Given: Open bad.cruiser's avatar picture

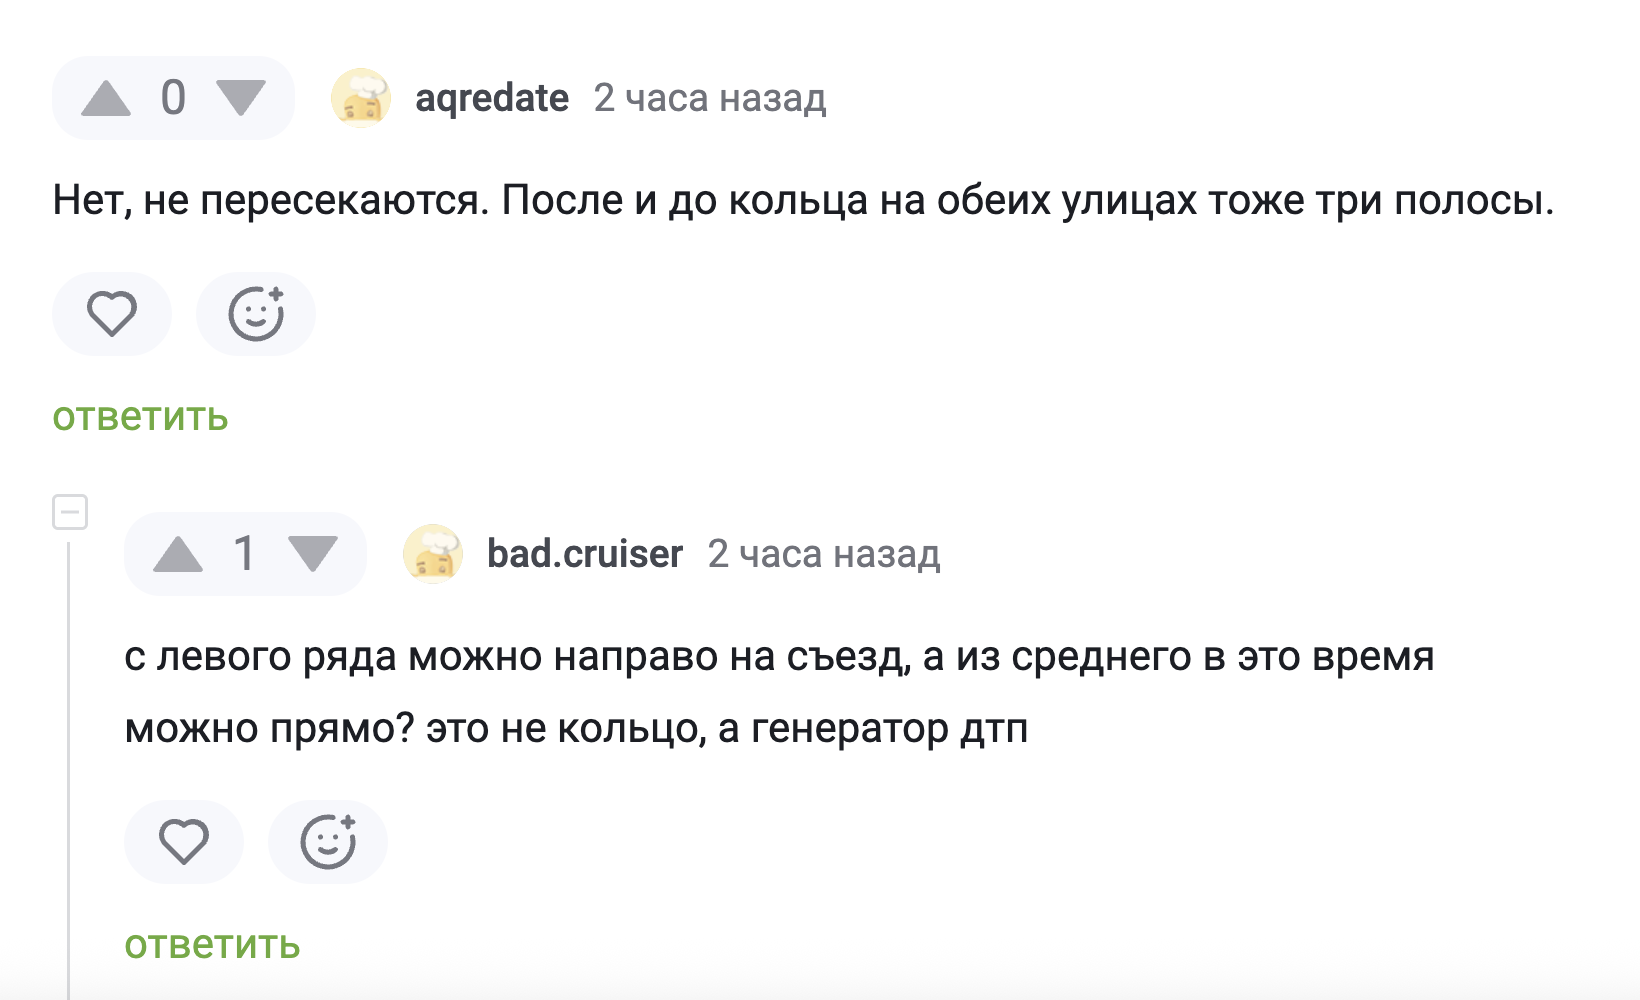Looking at the screenshot, I should [433, 554].
